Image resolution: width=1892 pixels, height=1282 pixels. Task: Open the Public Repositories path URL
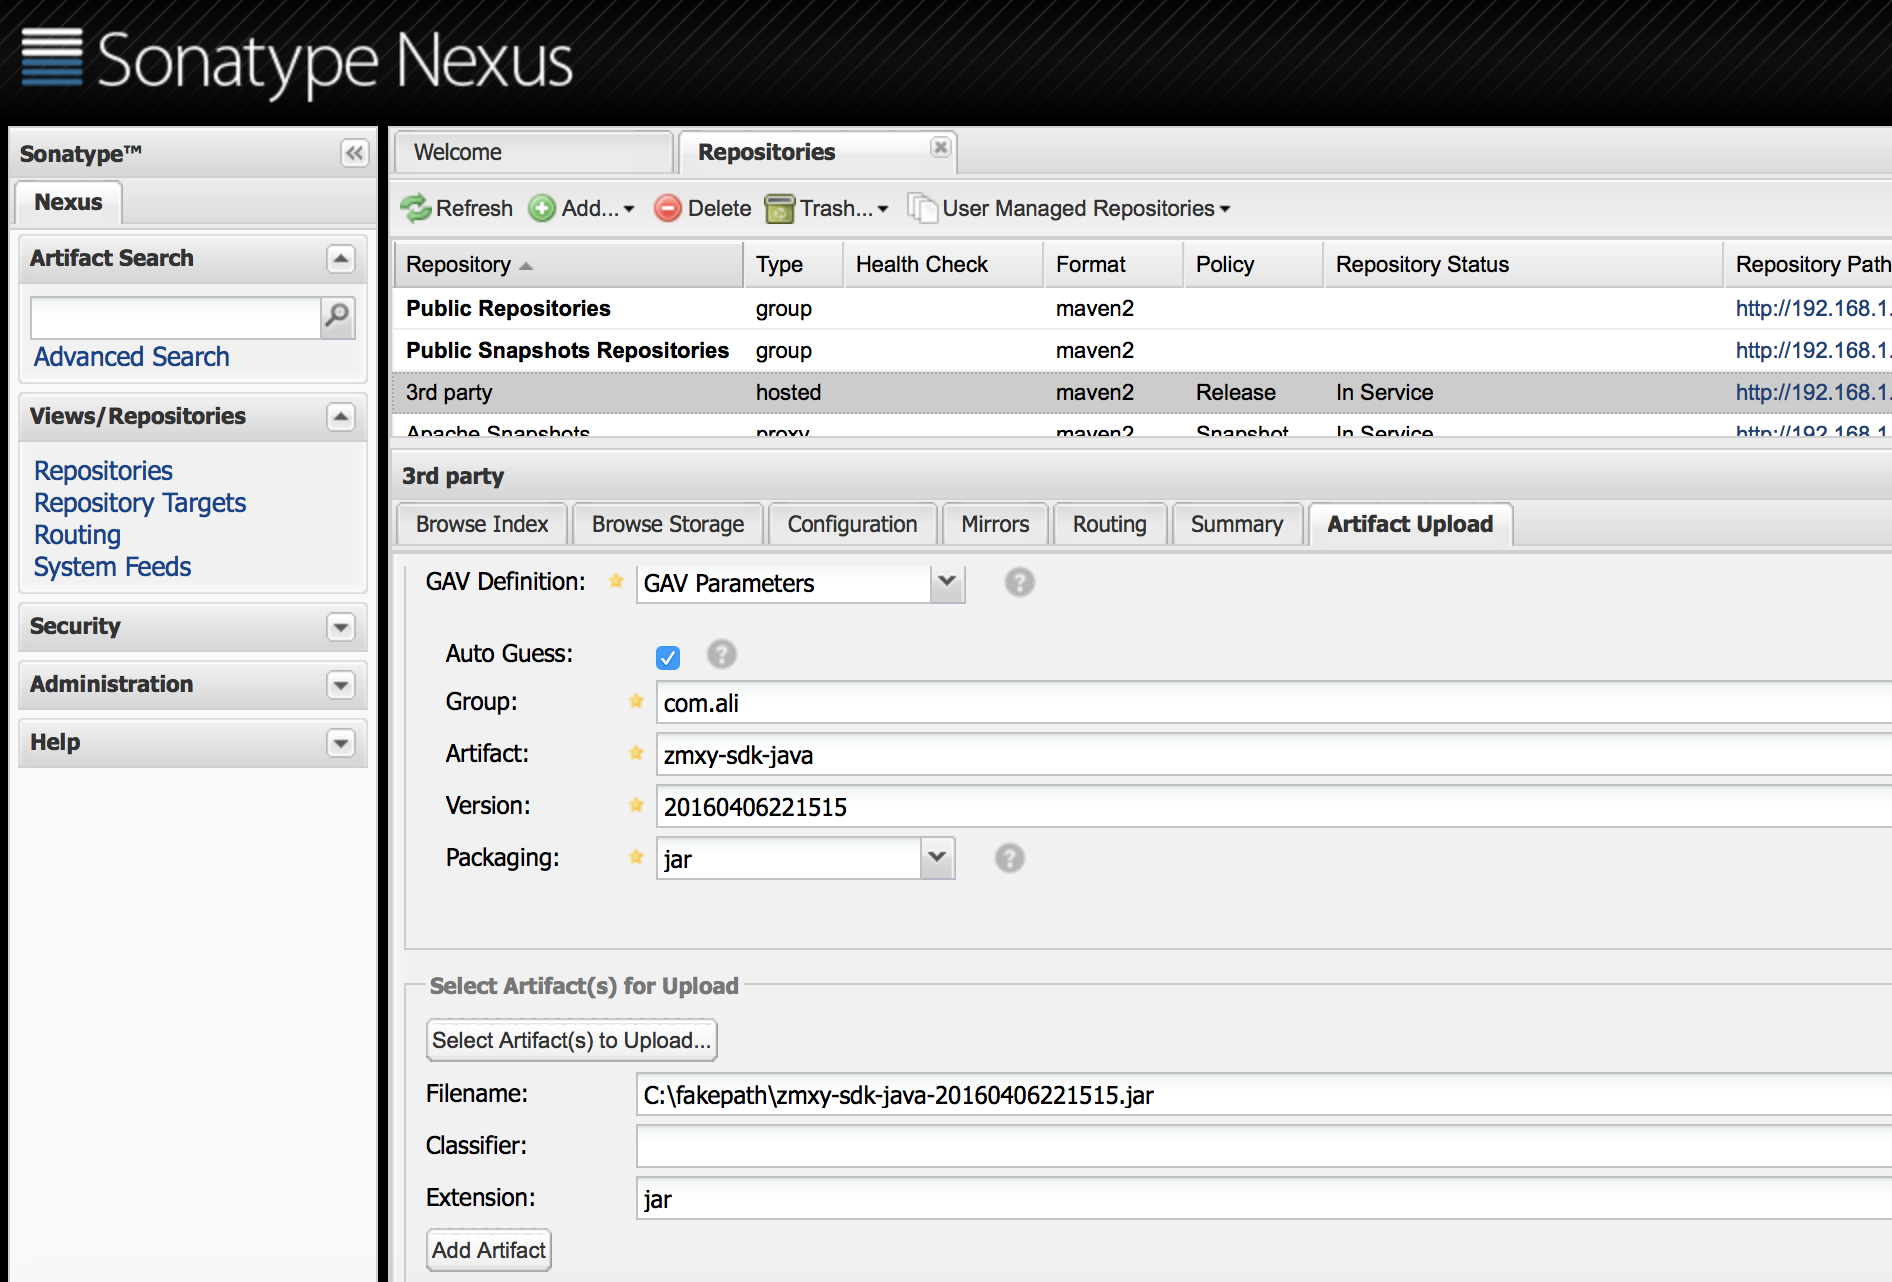1813,309
